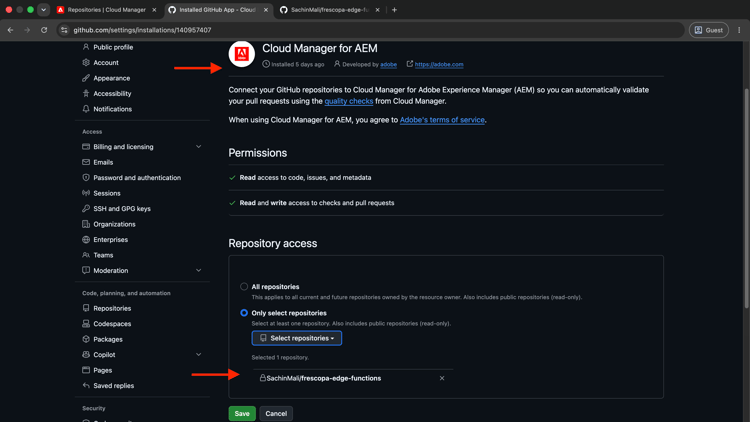The image size is (750, 422).
Task: Click SachinMali/frescopa-edge-functions repository name
Action: coord(324,378)
